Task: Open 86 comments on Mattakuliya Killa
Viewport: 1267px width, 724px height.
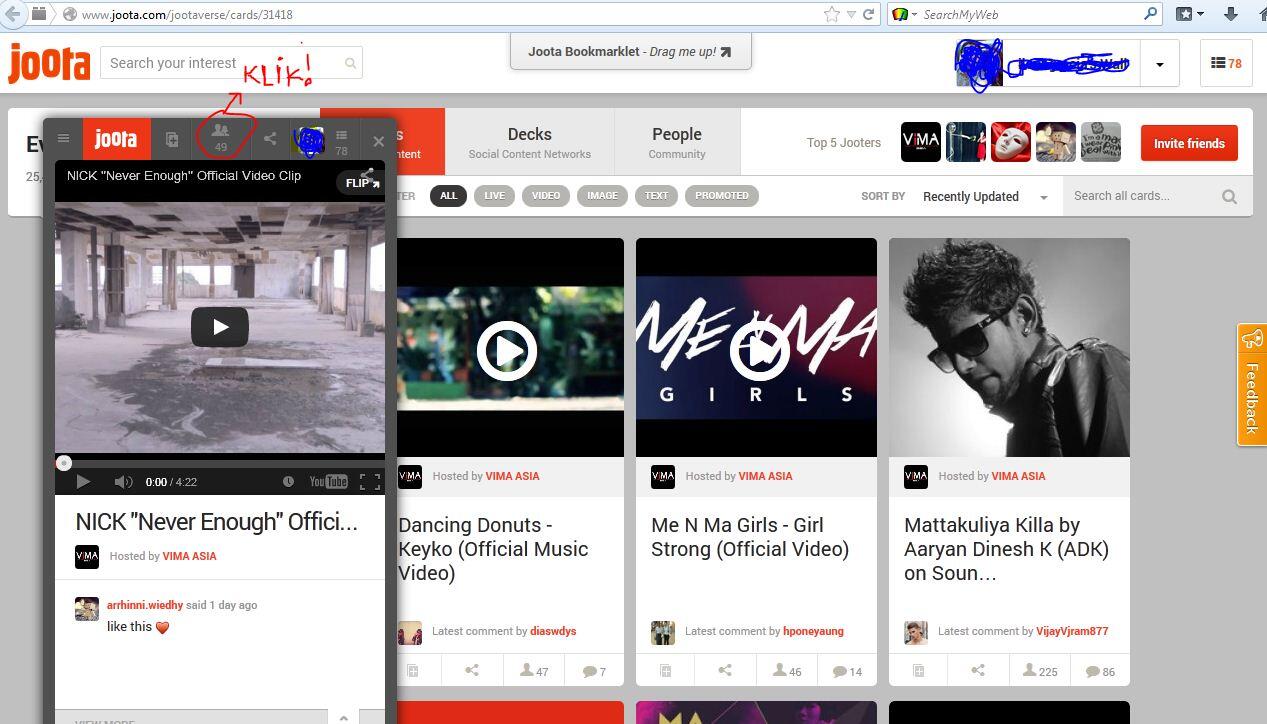Action: click(x=1100, y=671)
